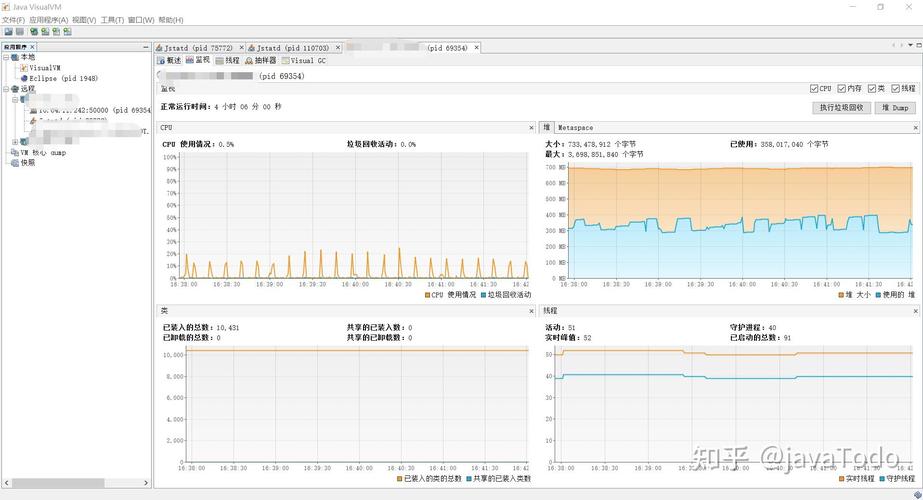Click the last green toolbar icon in the row
This screenshot has width=923, height=500.
click(x=68, y=31)
